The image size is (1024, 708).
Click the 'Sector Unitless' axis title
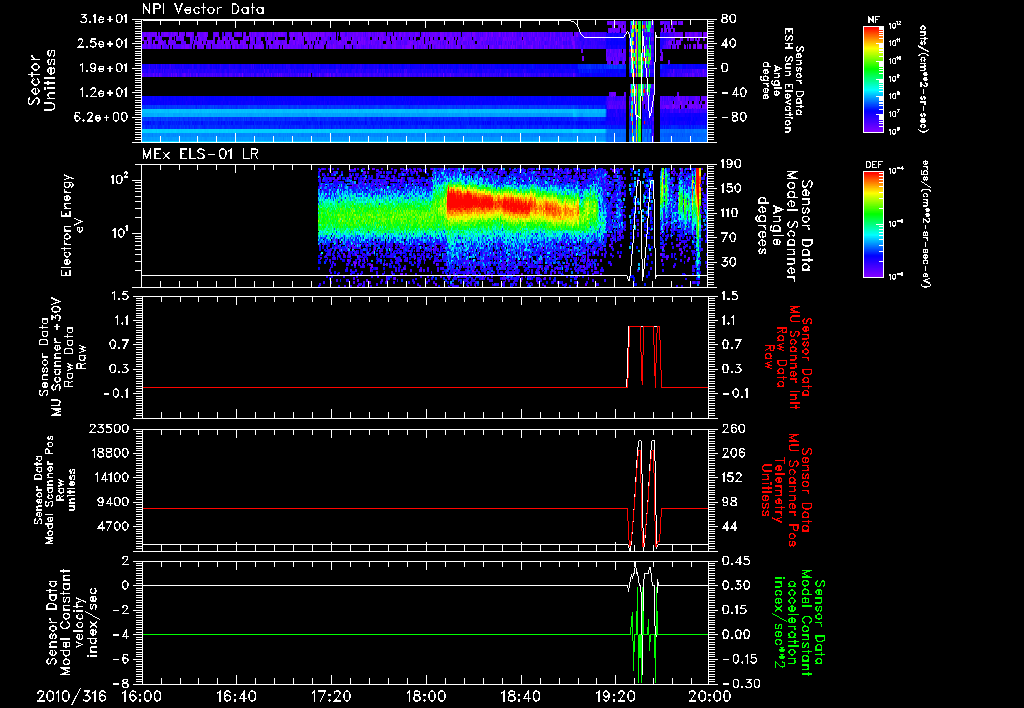click(x=42, y=80)
